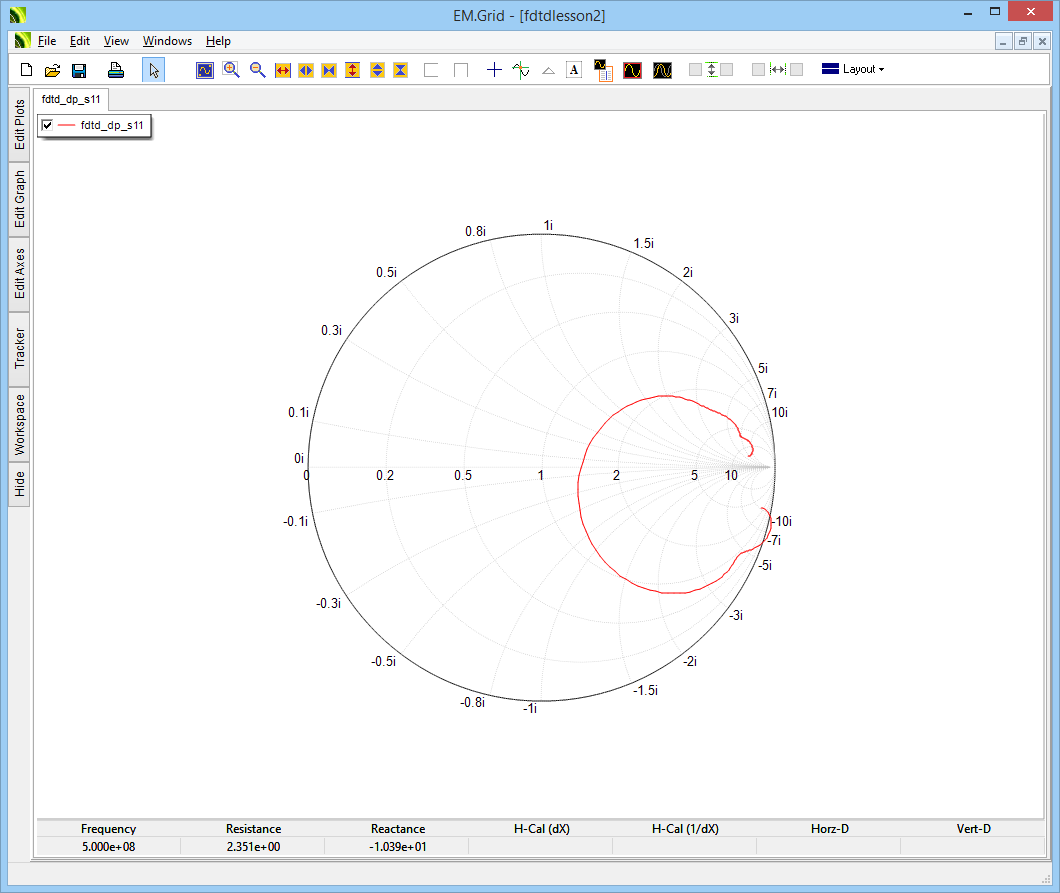Click the Frequency value field in status bar
Image resolution: width=1060 pixels, height=893 pixels.
(x=108, y=846)
